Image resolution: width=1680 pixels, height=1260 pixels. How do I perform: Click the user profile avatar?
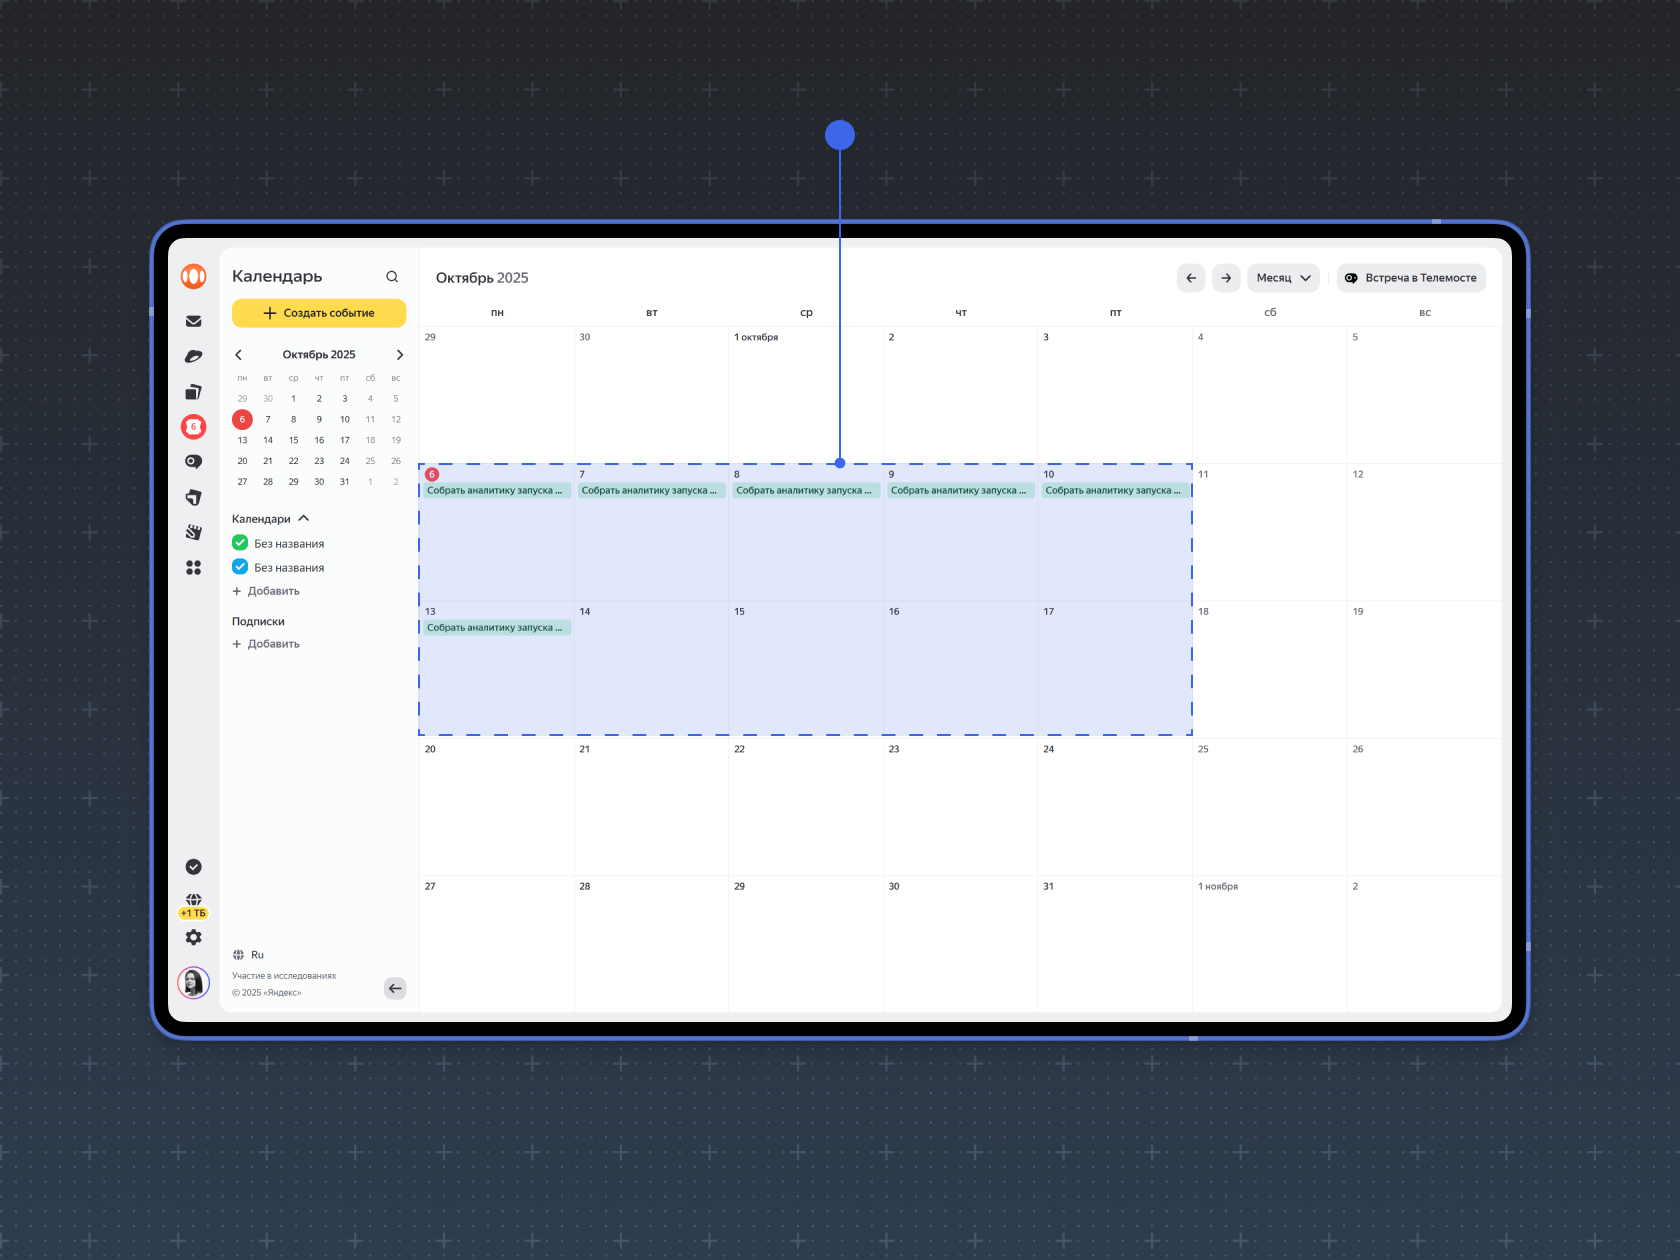(193, 983)
